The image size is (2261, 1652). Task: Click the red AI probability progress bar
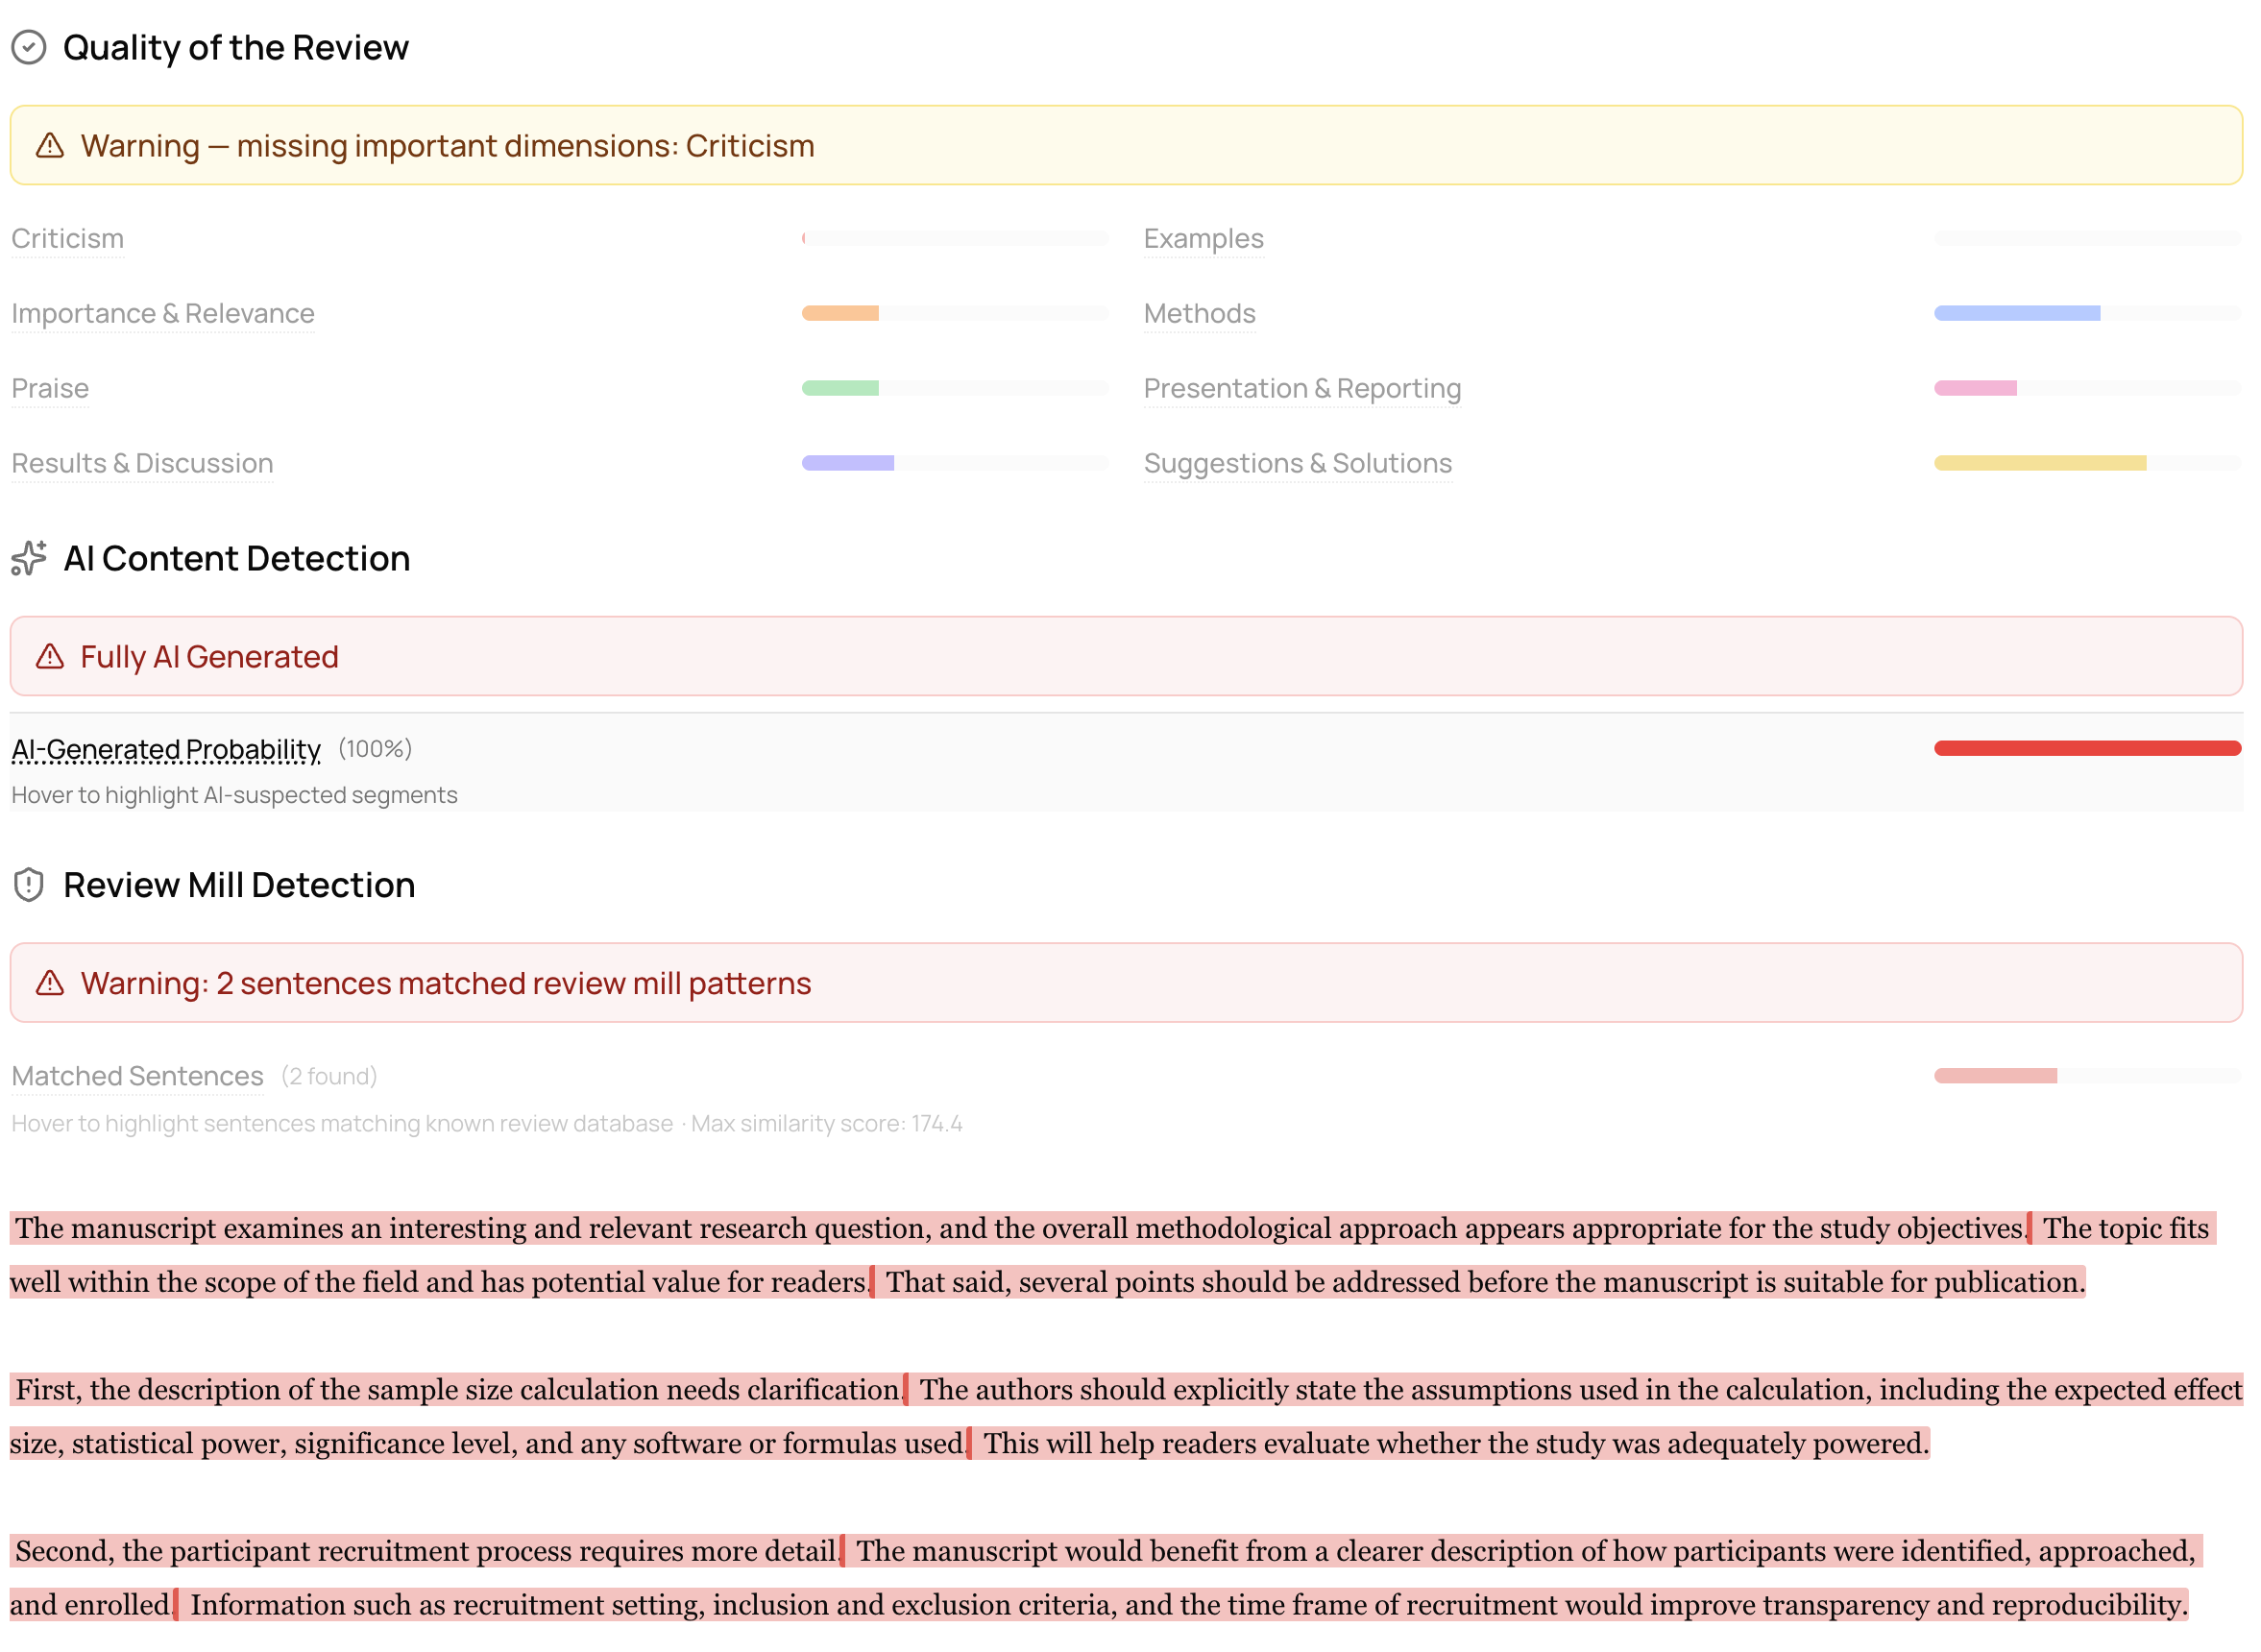(2086, 749)
